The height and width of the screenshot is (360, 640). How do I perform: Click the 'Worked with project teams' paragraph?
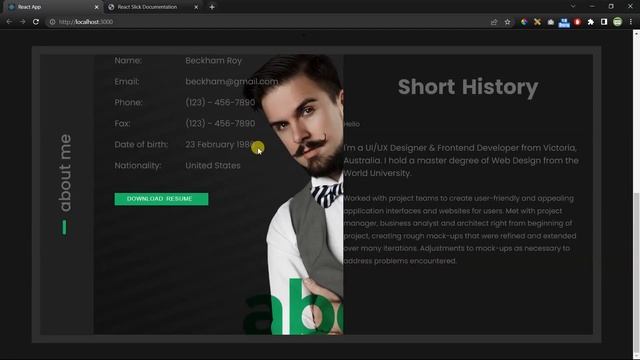tap(460, 229)
